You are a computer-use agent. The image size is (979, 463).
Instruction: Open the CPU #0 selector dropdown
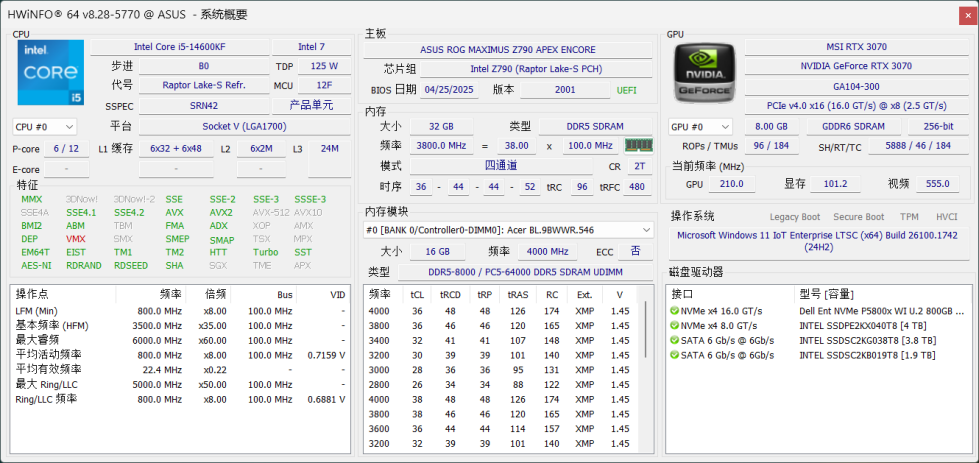pos(44,127)
